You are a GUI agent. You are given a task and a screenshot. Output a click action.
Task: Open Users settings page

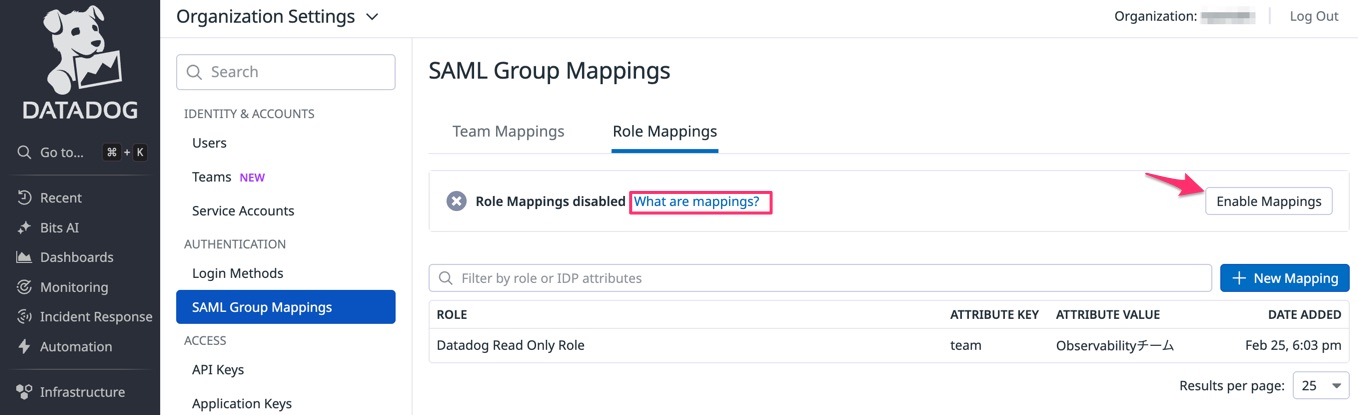[209, 143]
